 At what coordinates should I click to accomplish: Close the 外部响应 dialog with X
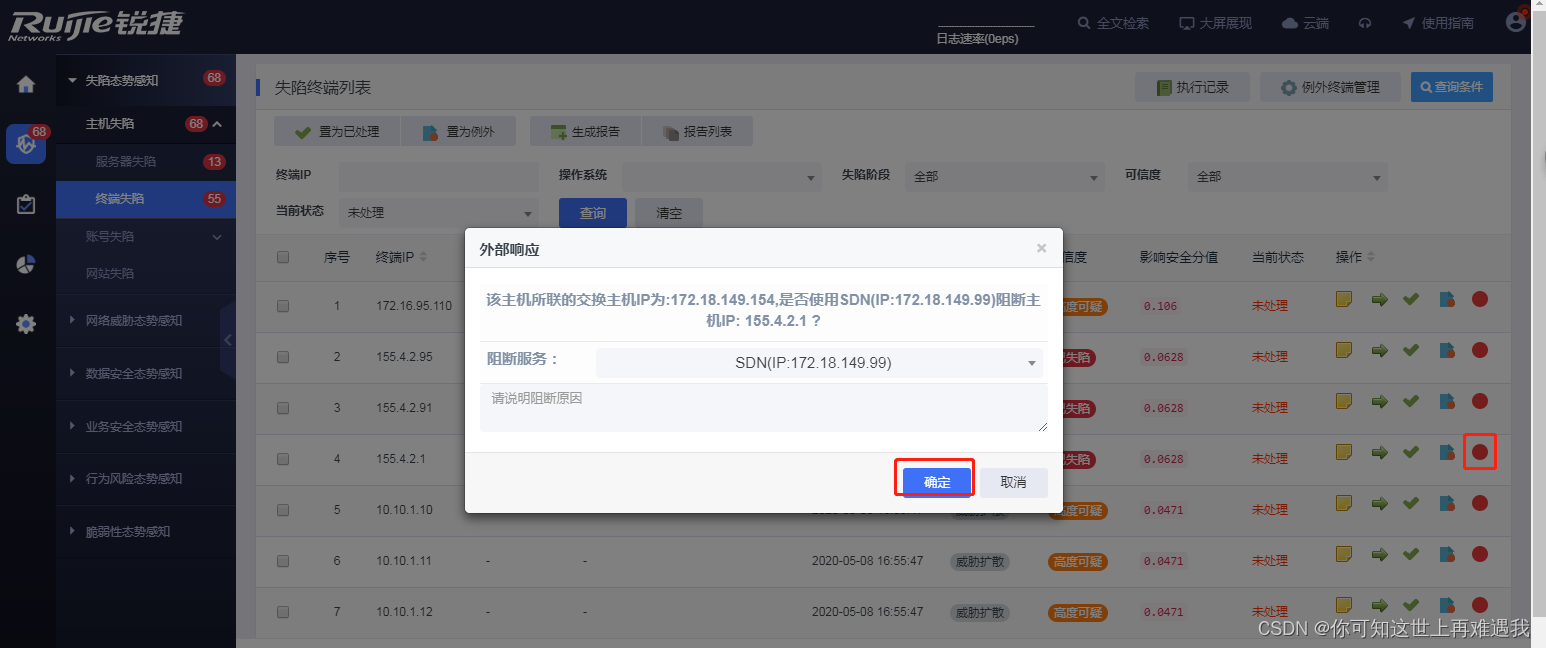(x=1041, y=248)
